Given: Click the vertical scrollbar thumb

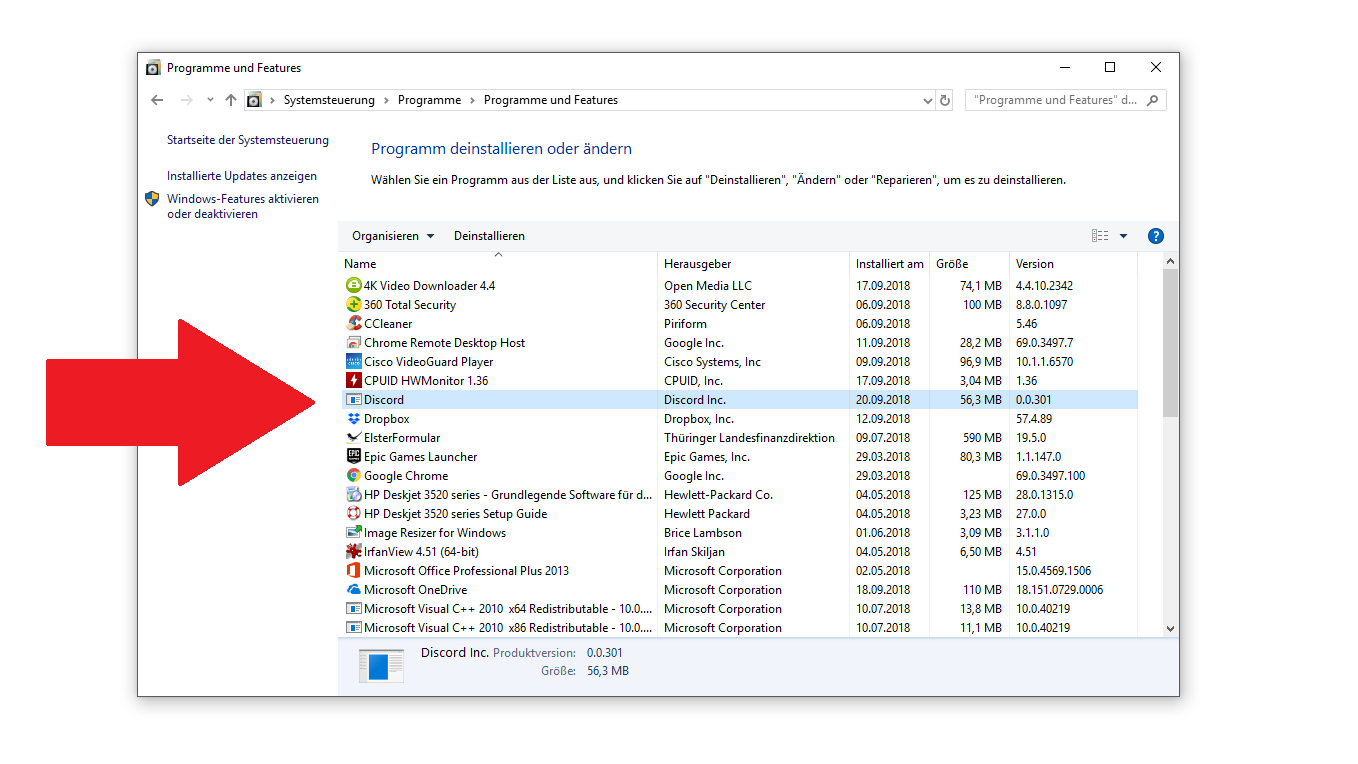Looking at the screenshot, I should click(1171, 343).
